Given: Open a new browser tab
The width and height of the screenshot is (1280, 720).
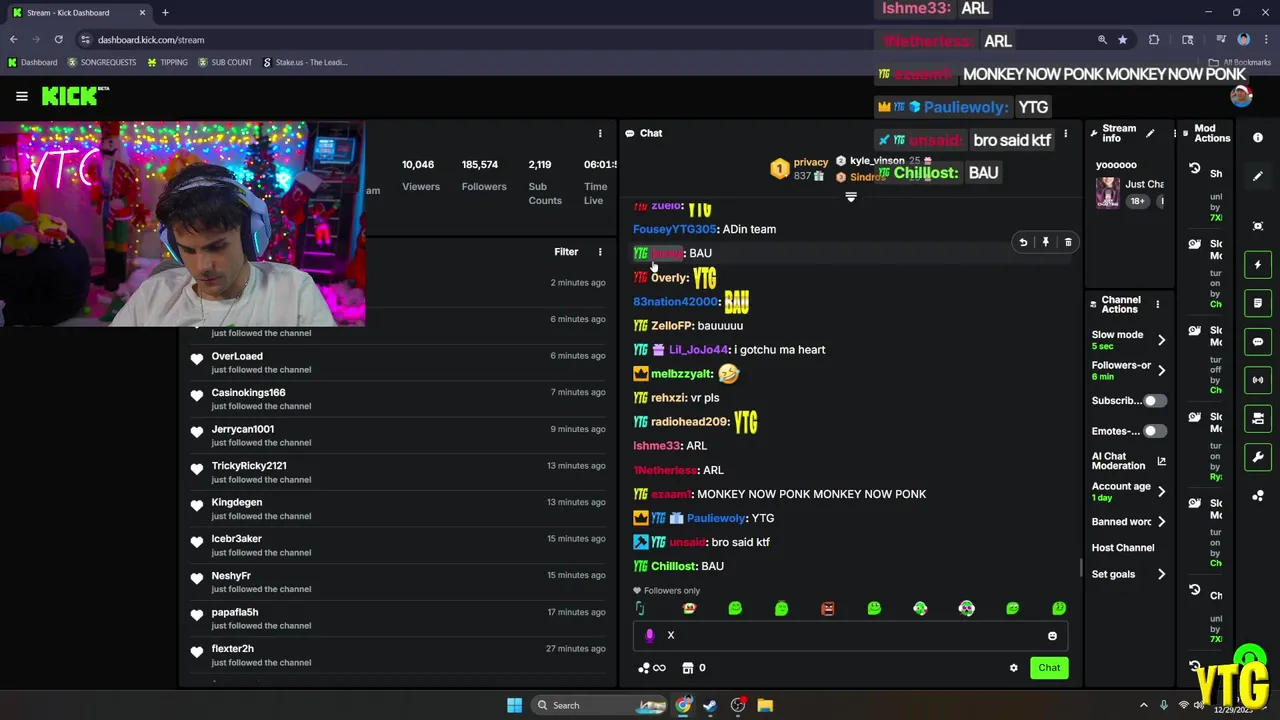Looking at the screenshot, I should (x=165, y=13).
